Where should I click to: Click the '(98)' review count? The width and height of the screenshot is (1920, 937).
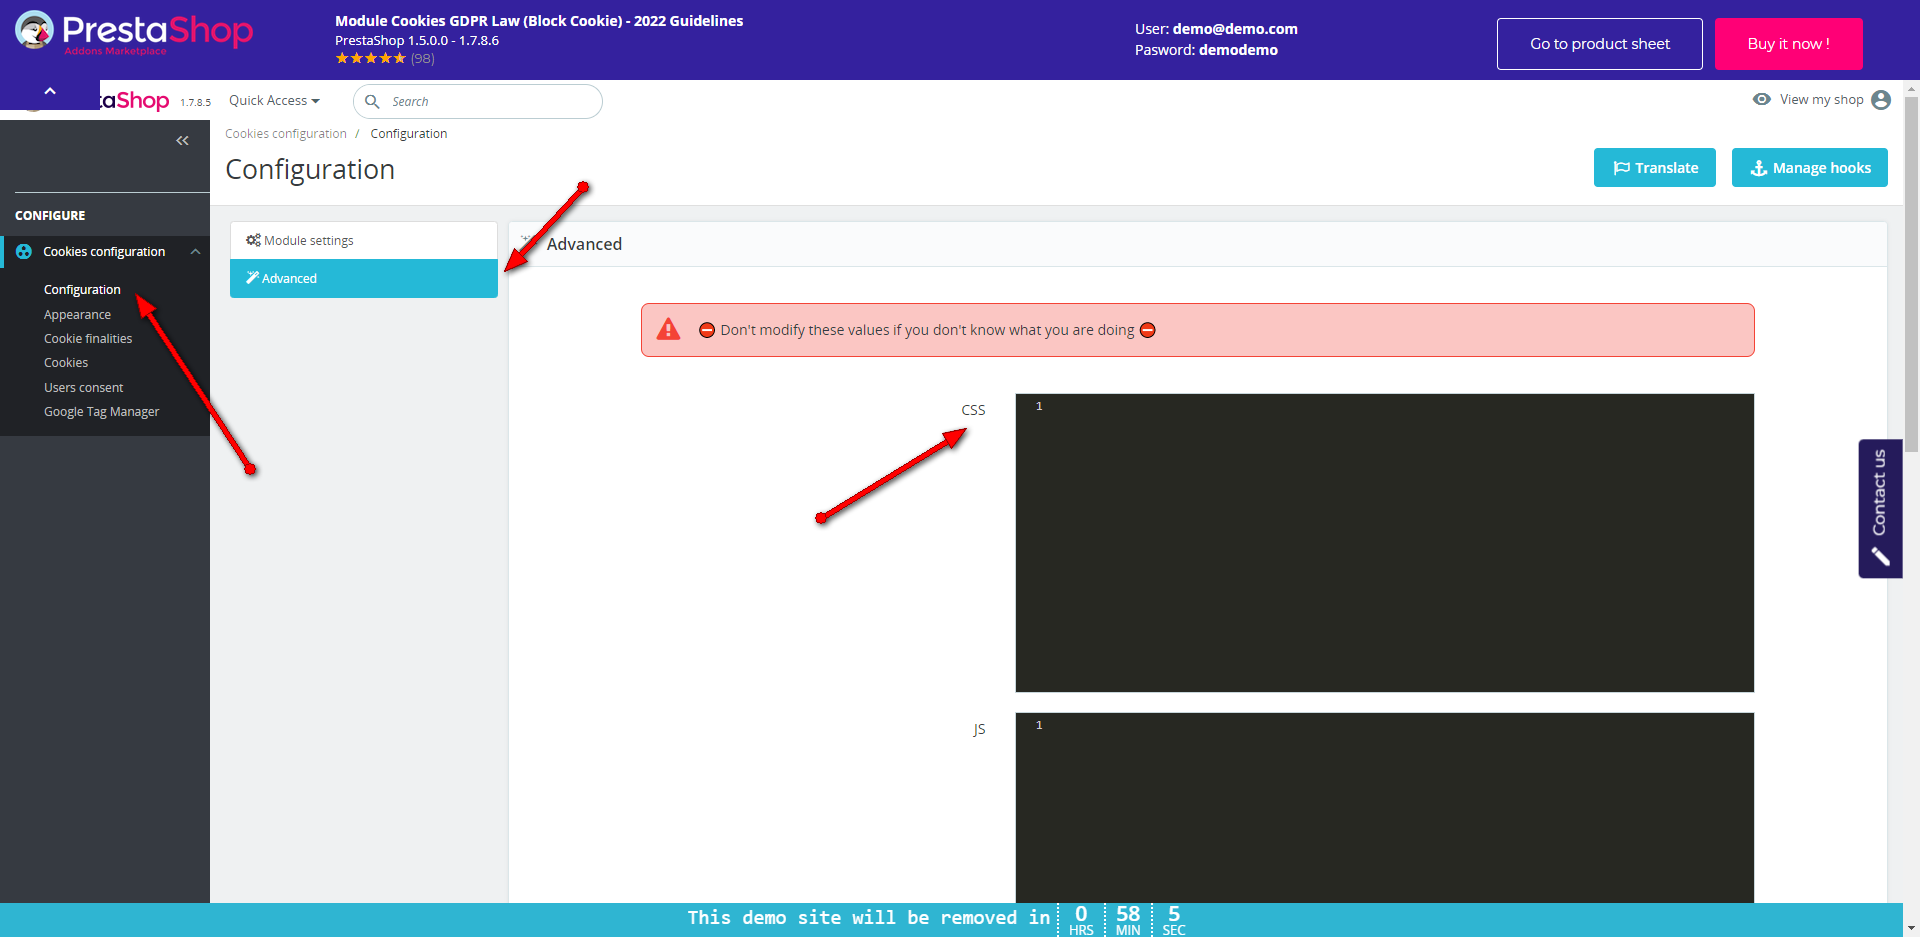pos(423,59)
